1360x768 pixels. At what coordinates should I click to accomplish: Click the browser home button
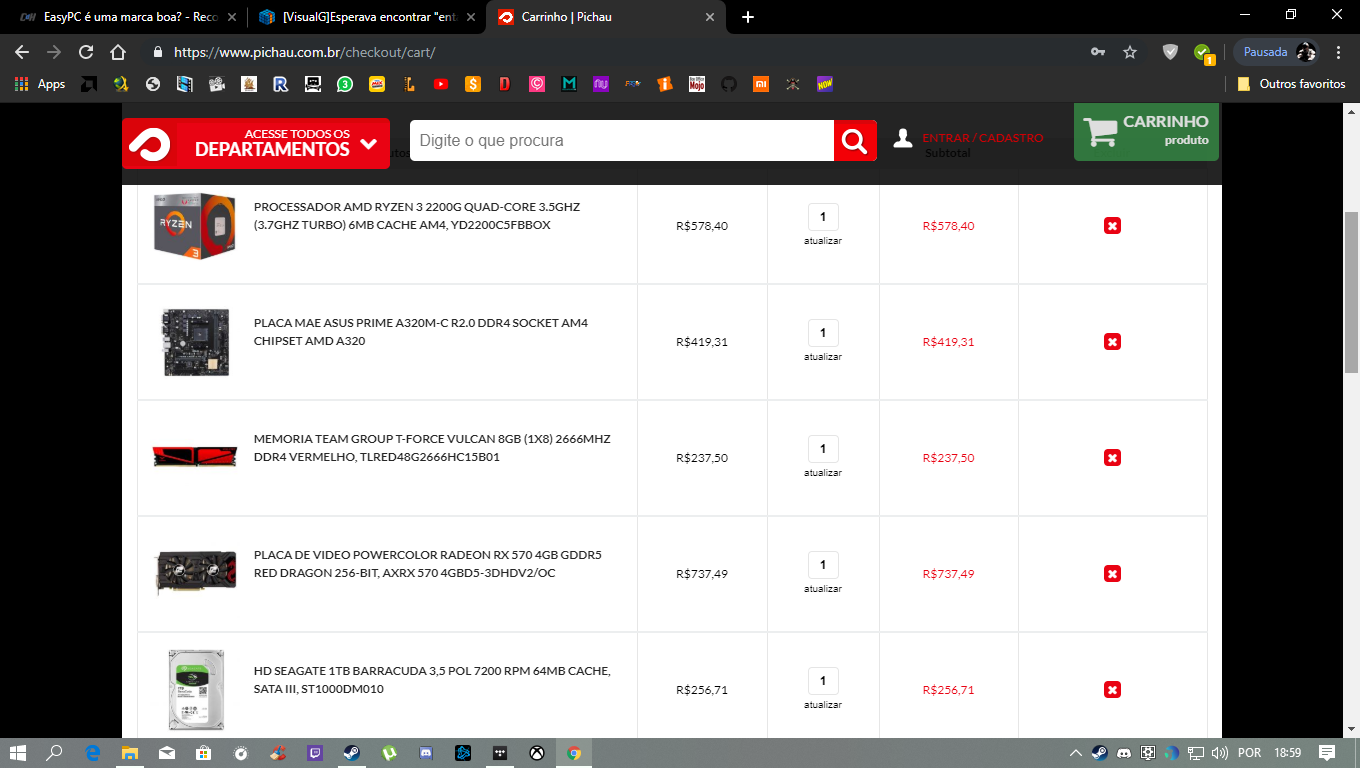118,52
